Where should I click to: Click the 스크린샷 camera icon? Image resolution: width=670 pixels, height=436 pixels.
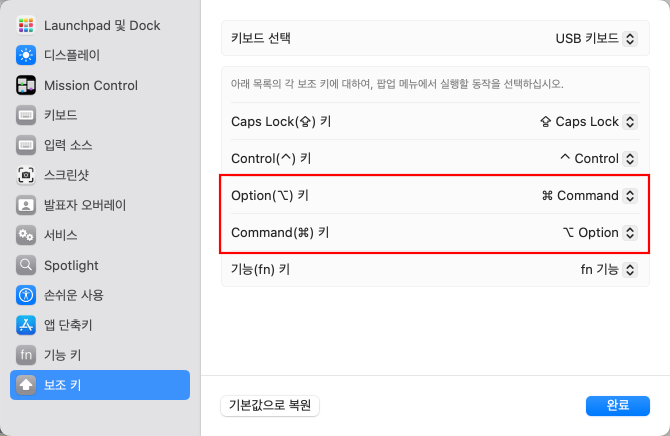coord(26,175)
